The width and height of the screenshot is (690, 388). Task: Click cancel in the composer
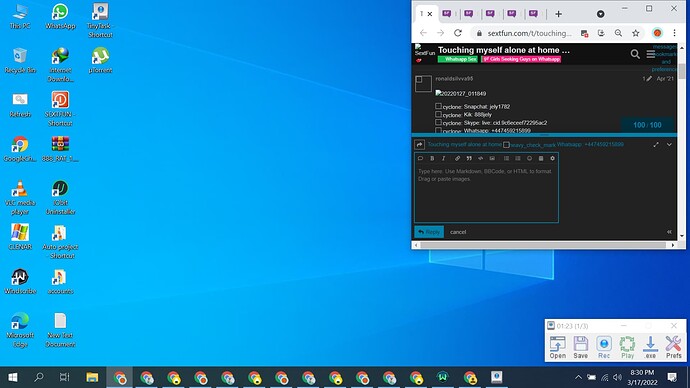[x=458, y=232]
